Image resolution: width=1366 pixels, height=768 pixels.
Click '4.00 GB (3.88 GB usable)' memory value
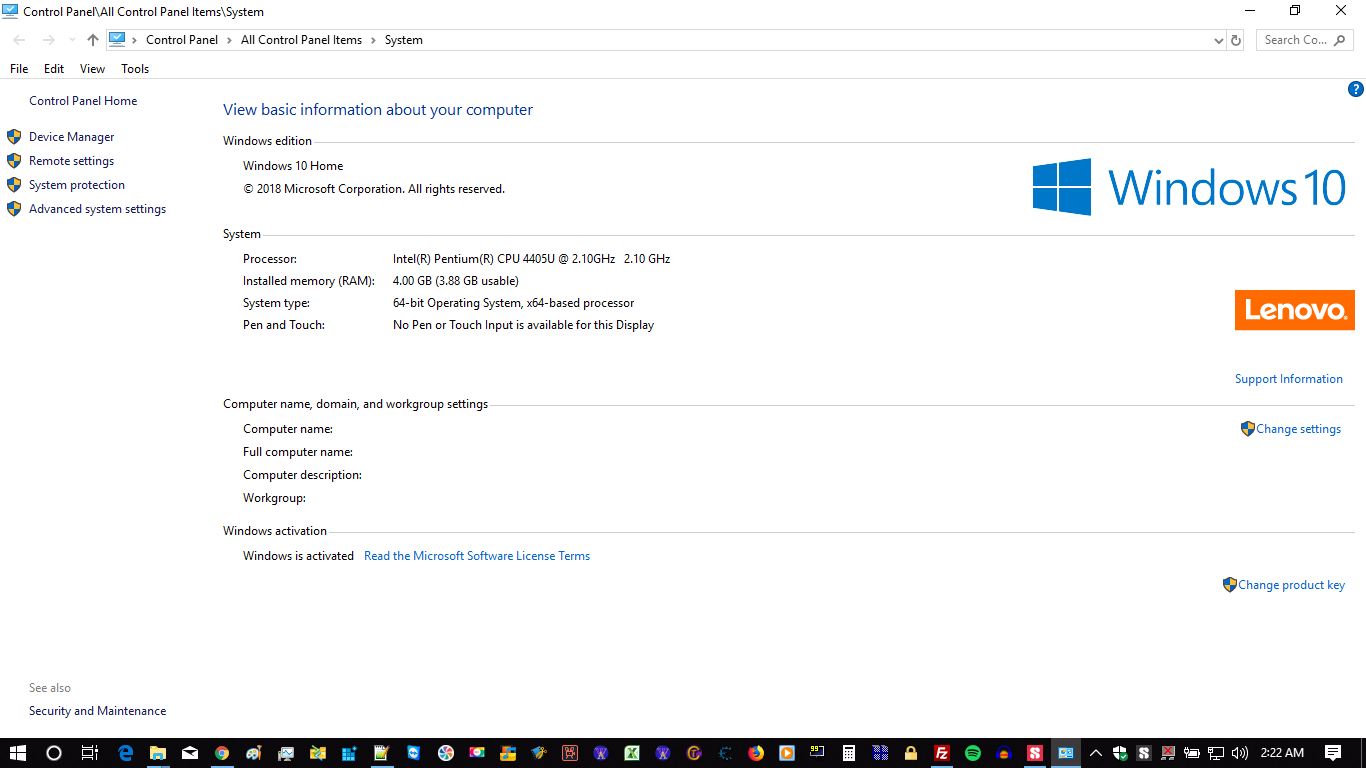click(456, 281)
